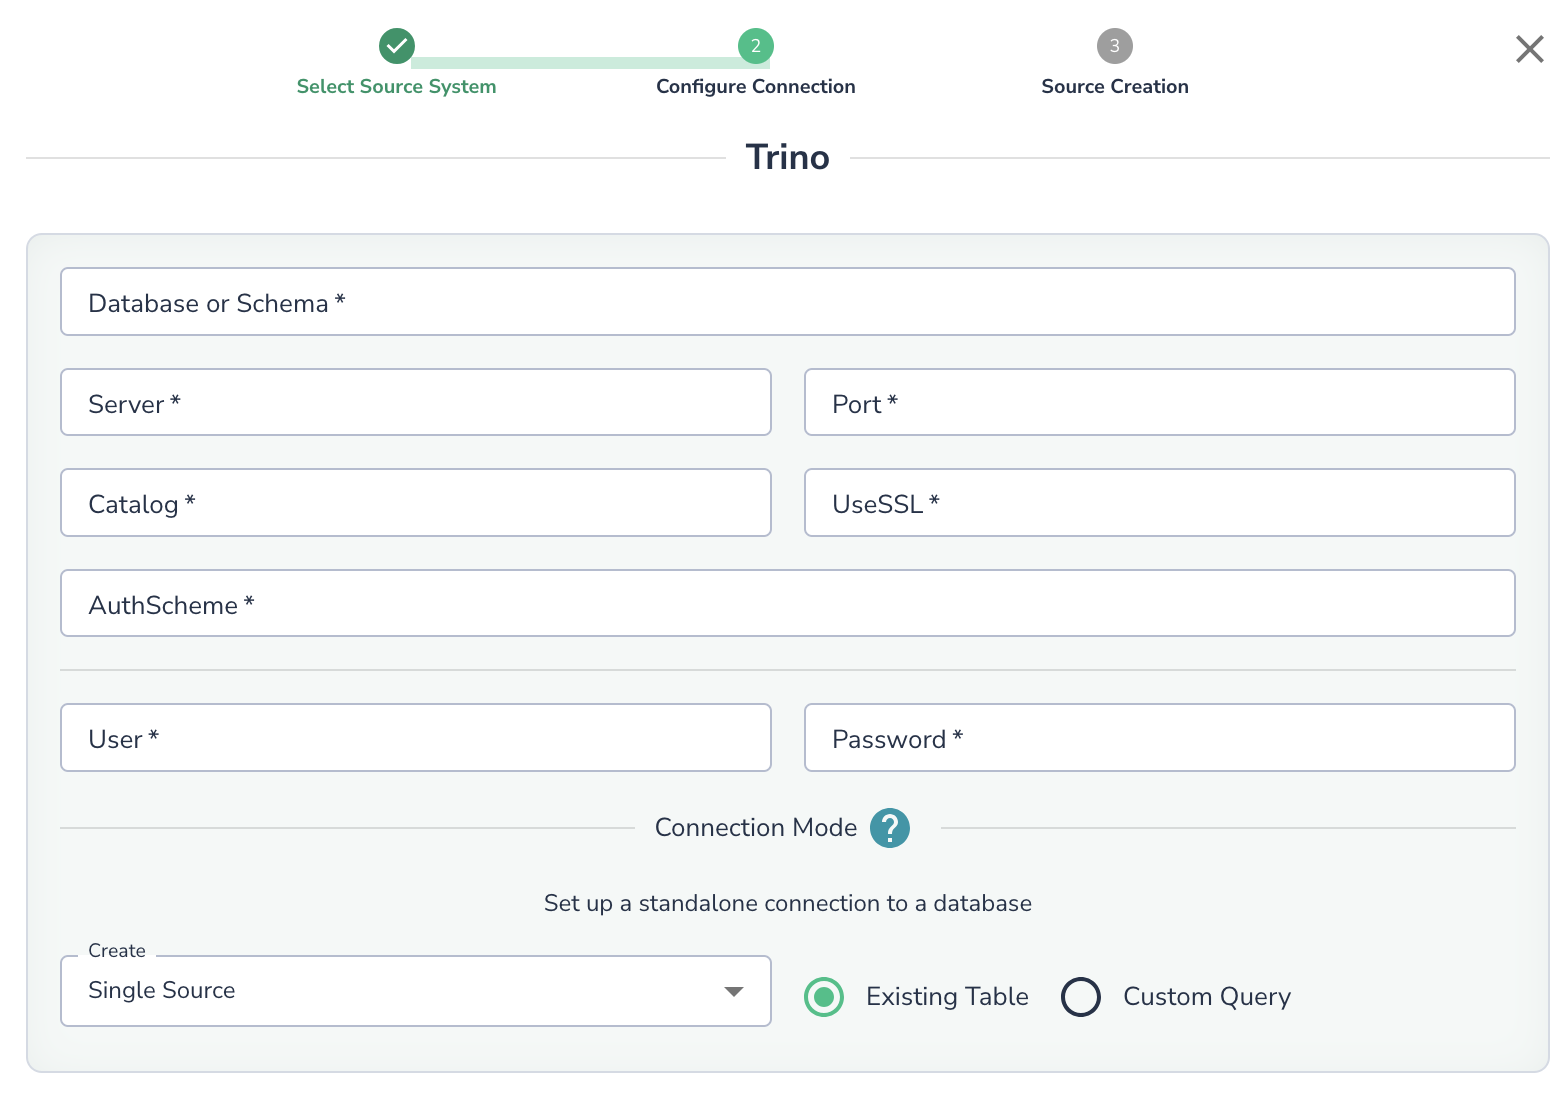Click the UseSSL input field
The image size is (1558, 1112).
[1160, 502]
